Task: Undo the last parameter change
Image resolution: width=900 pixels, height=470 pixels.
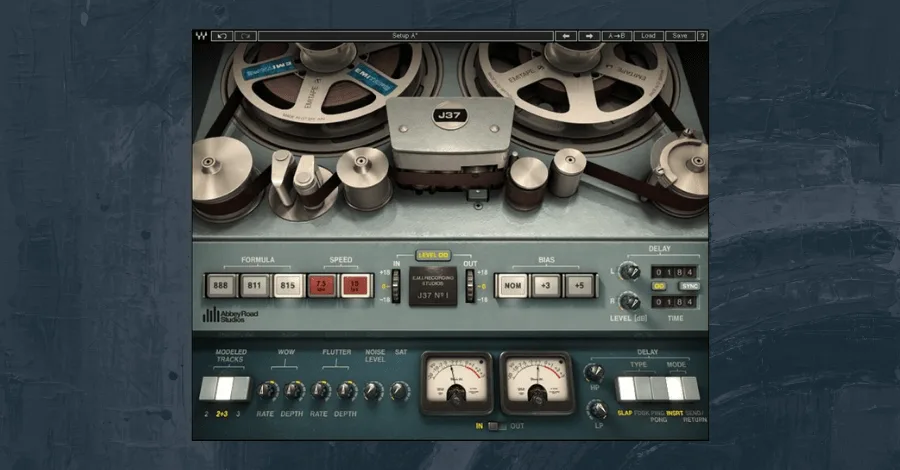Action: (x=222, y=36)
